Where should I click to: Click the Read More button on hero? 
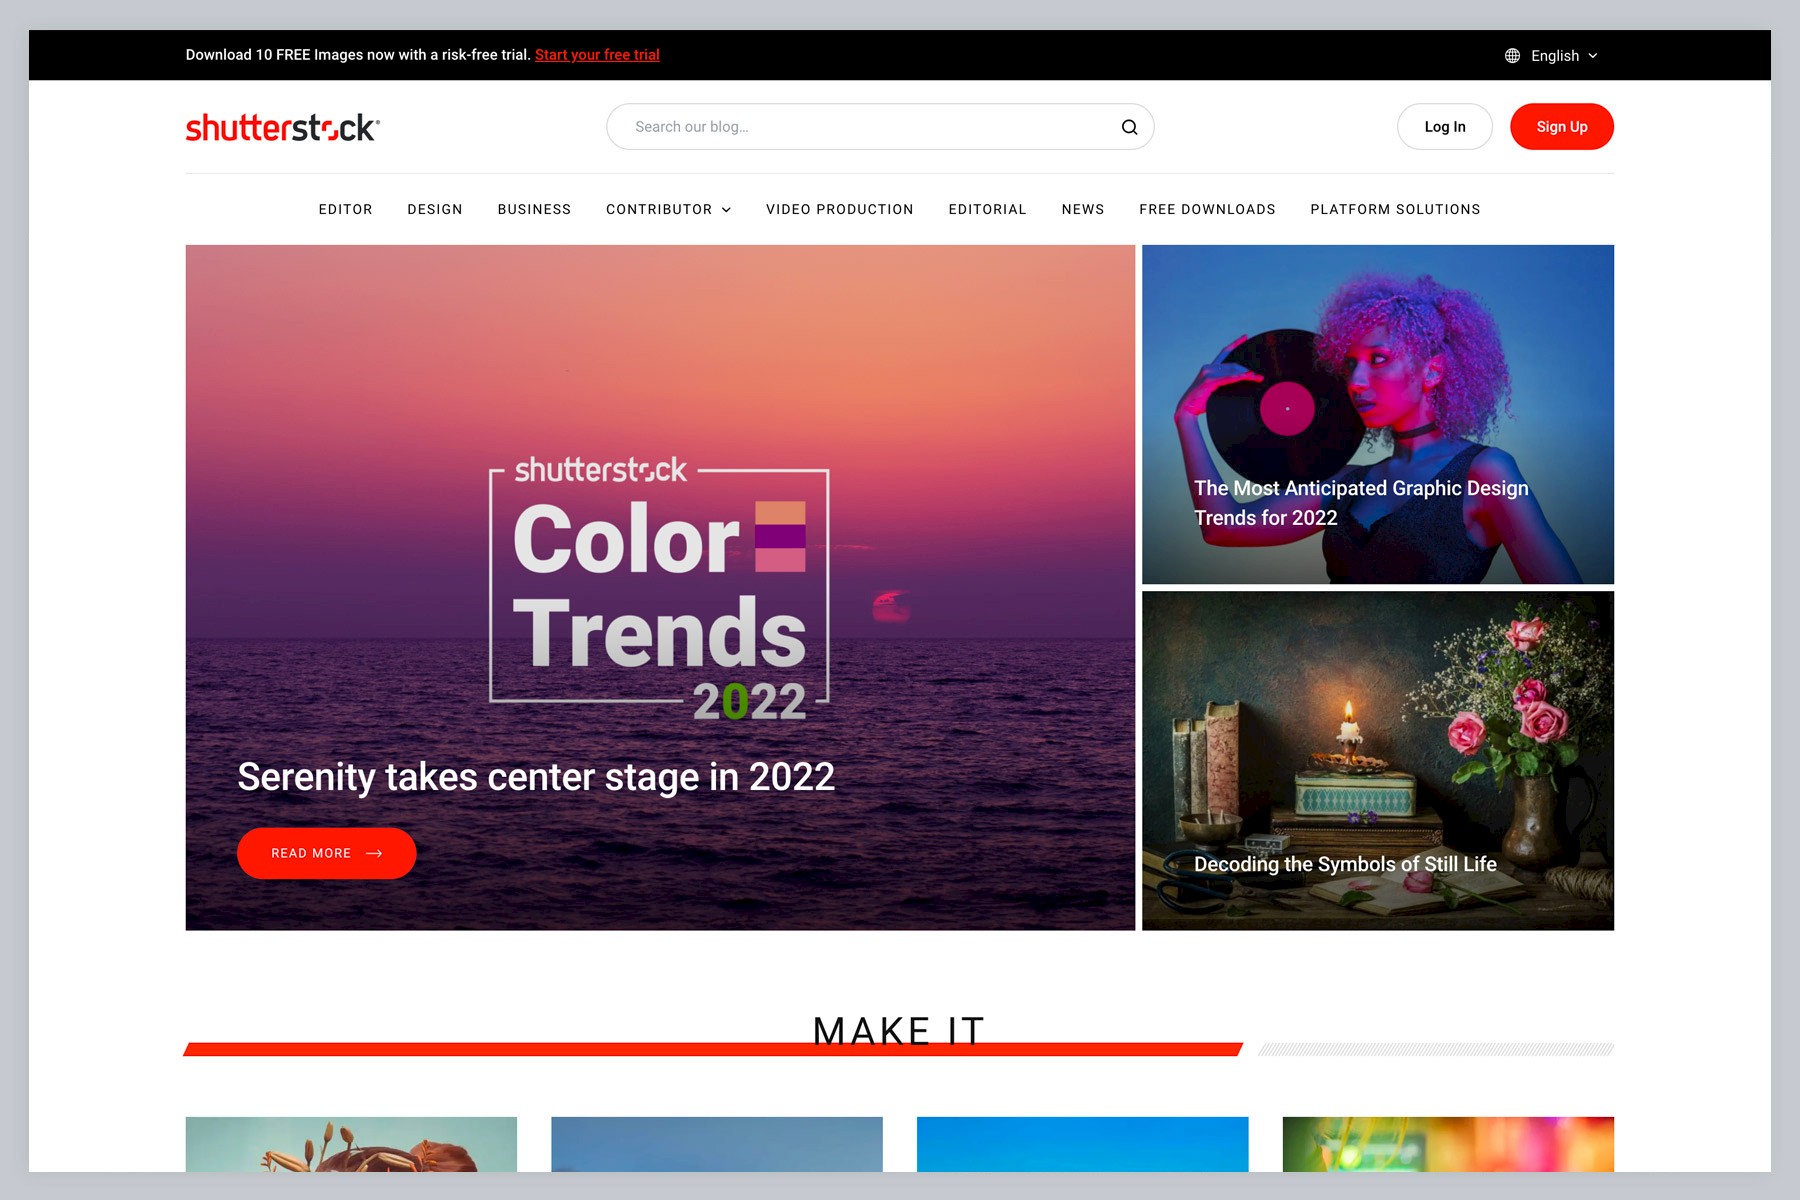click(326, 853)
